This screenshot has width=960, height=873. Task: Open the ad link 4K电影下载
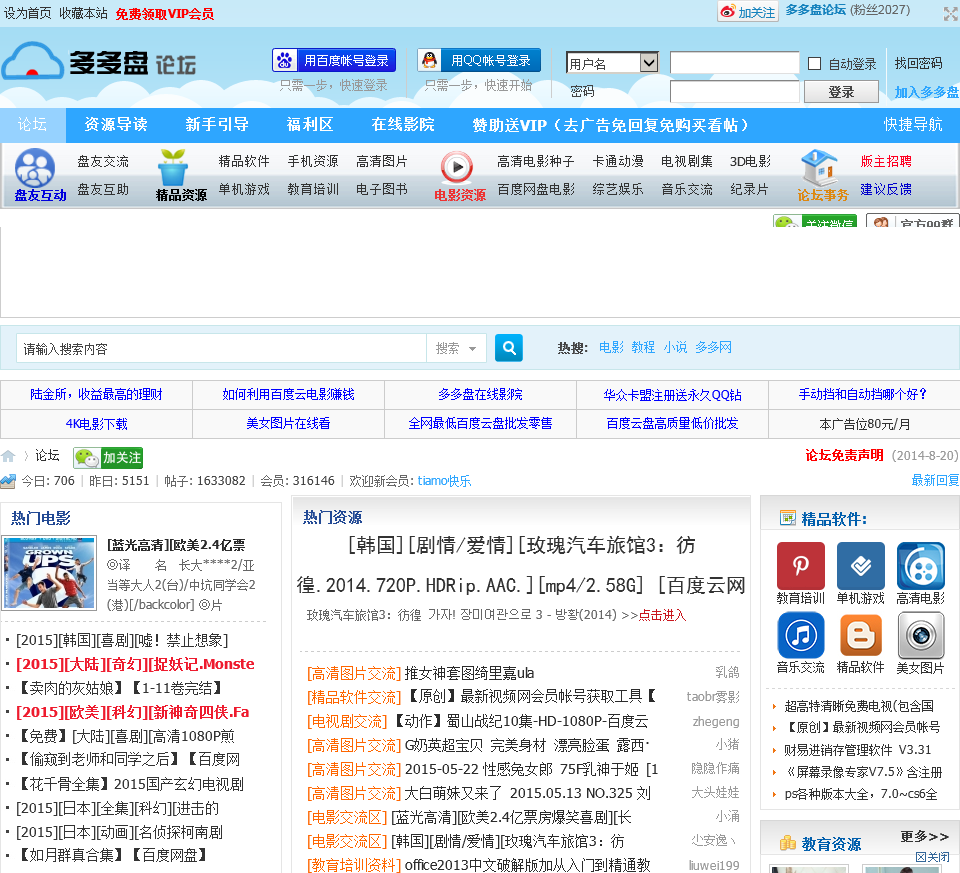click(x=96, y=424)
